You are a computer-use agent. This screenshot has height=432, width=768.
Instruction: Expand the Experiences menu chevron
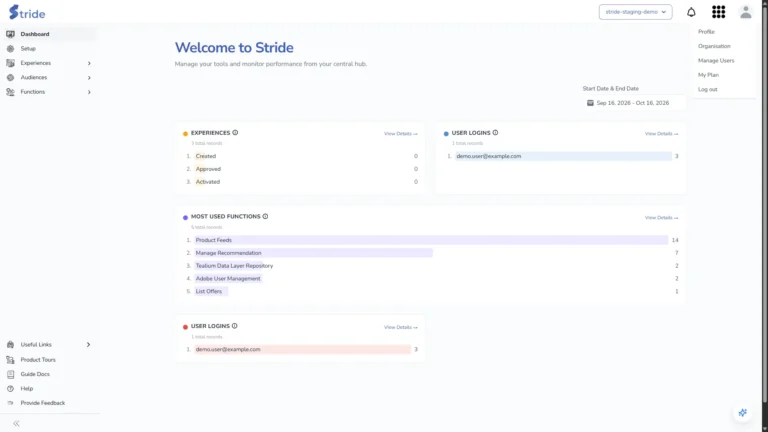click(89, 63)
